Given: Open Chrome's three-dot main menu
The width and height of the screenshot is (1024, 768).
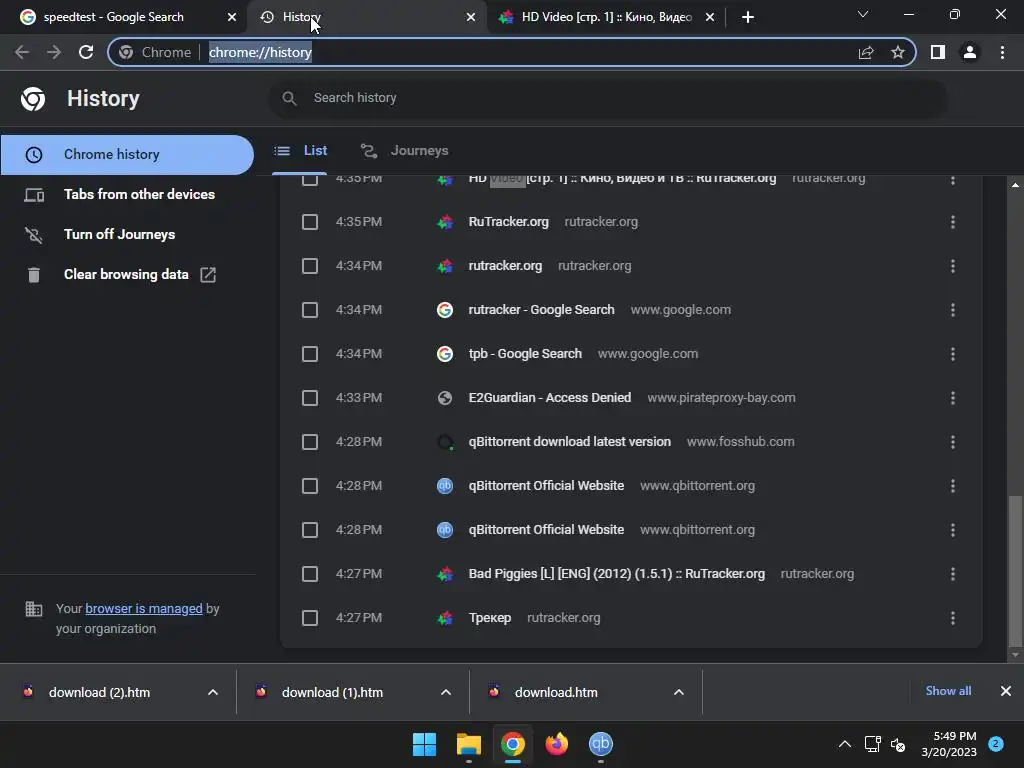Looking at the screenshot, I should (x=1002, y=52).
